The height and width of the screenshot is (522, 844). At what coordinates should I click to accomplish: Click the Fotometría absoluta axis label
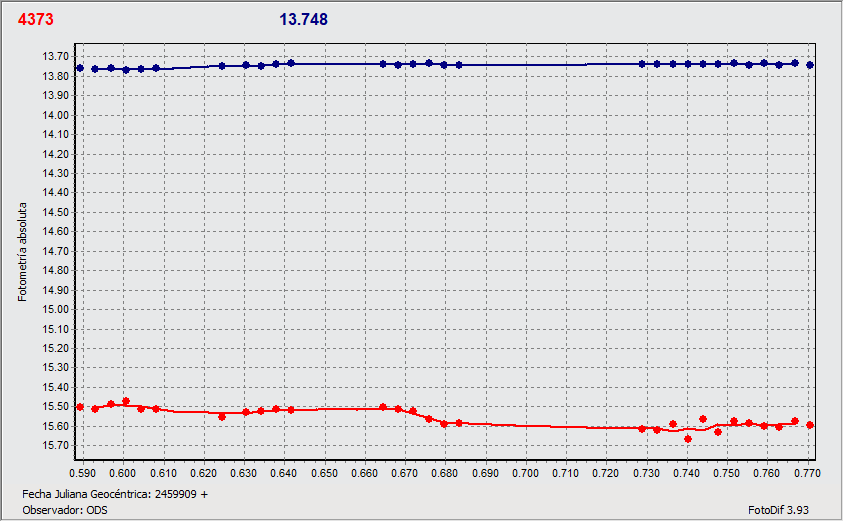click(x=22, y=252)
